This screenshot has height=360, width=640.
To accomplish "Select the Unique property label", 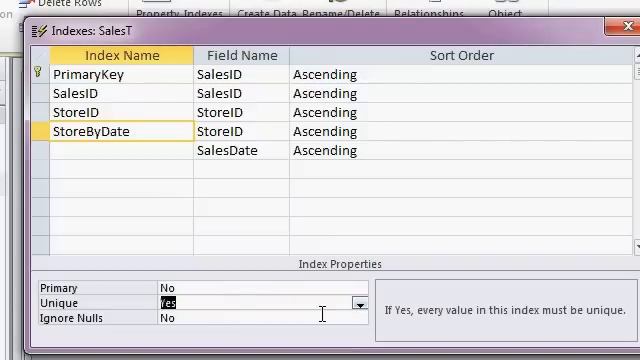I will 98,303.
